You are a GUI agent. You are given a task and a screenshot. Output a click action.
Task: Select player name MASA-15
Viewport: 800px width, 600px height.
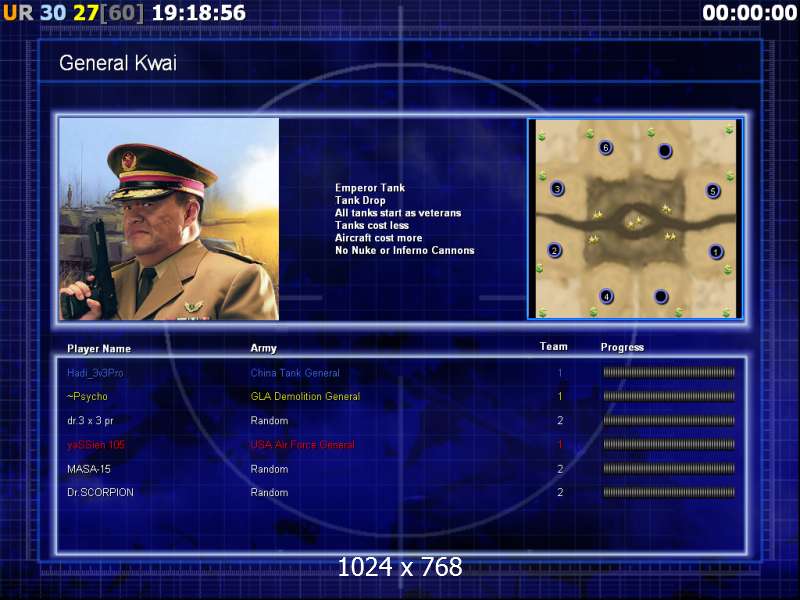point(89,469)
